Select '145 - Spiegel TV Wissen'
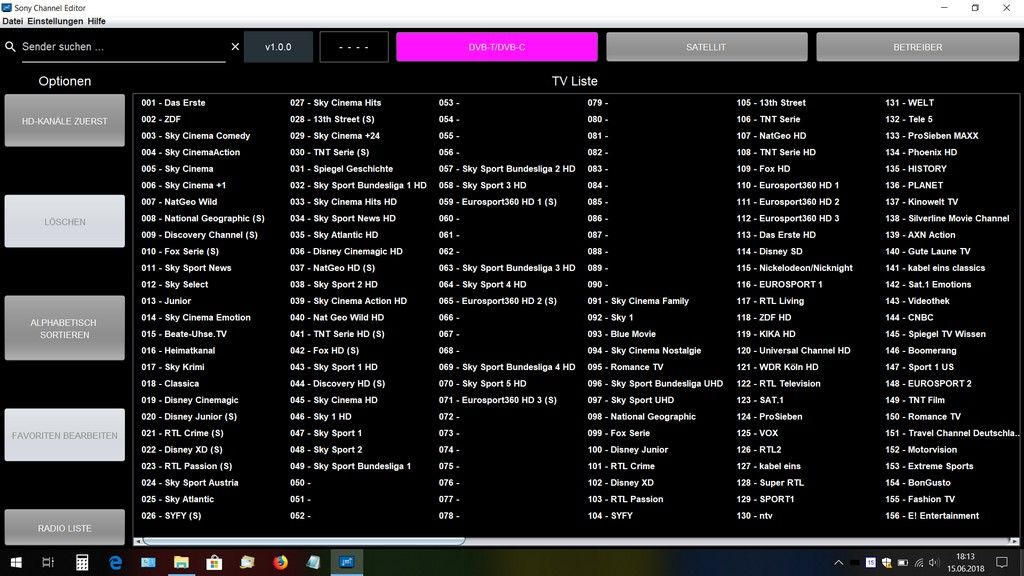The image size is (1024, 576). coord(936,334)
